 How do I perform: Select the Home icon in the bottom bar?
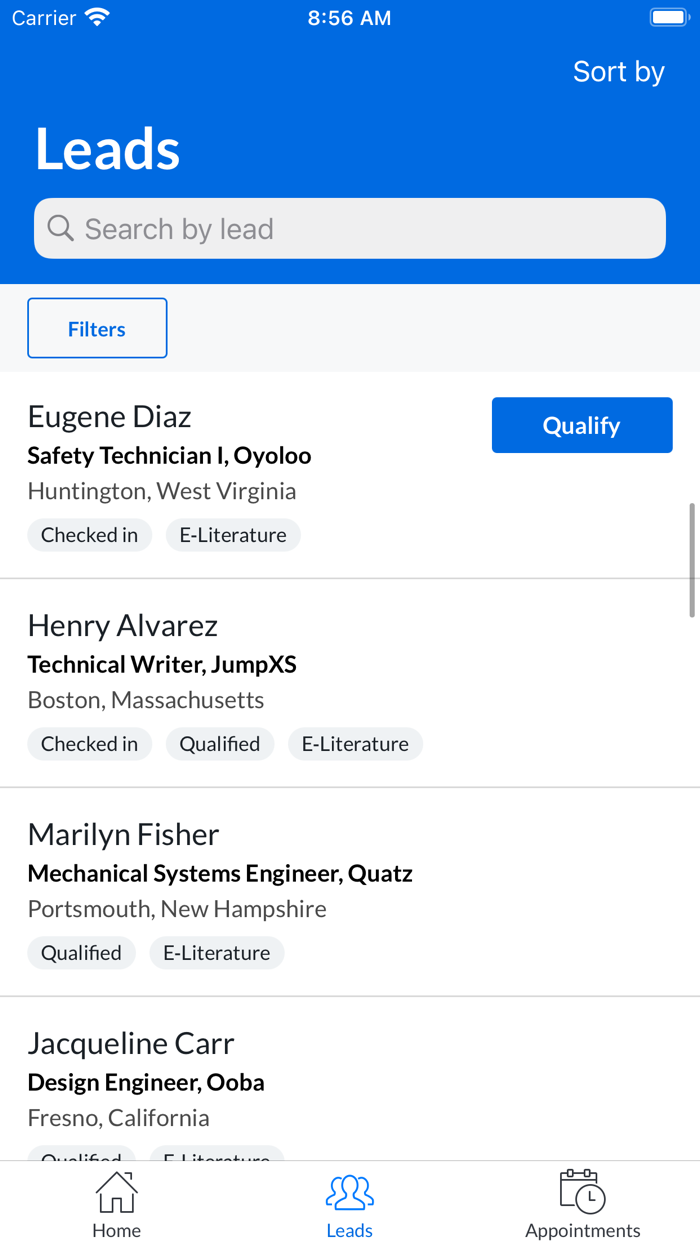(116, 1192)
